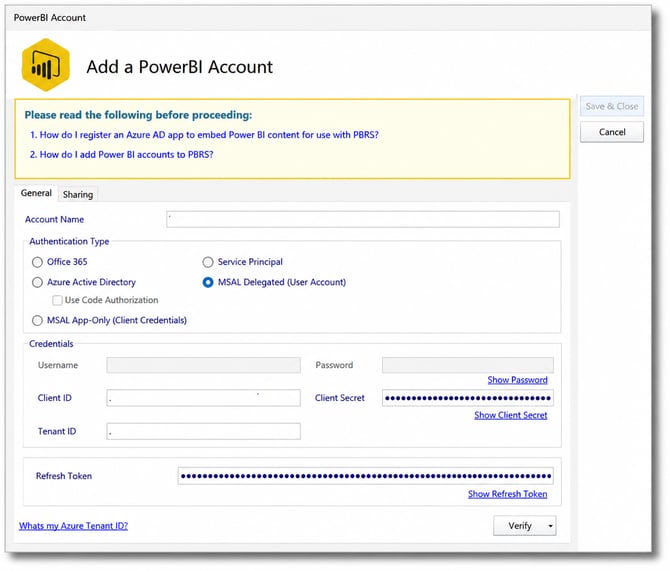Focus the Client ID input field
Screen dimensions: 670x571
click(x=203, y=398)
